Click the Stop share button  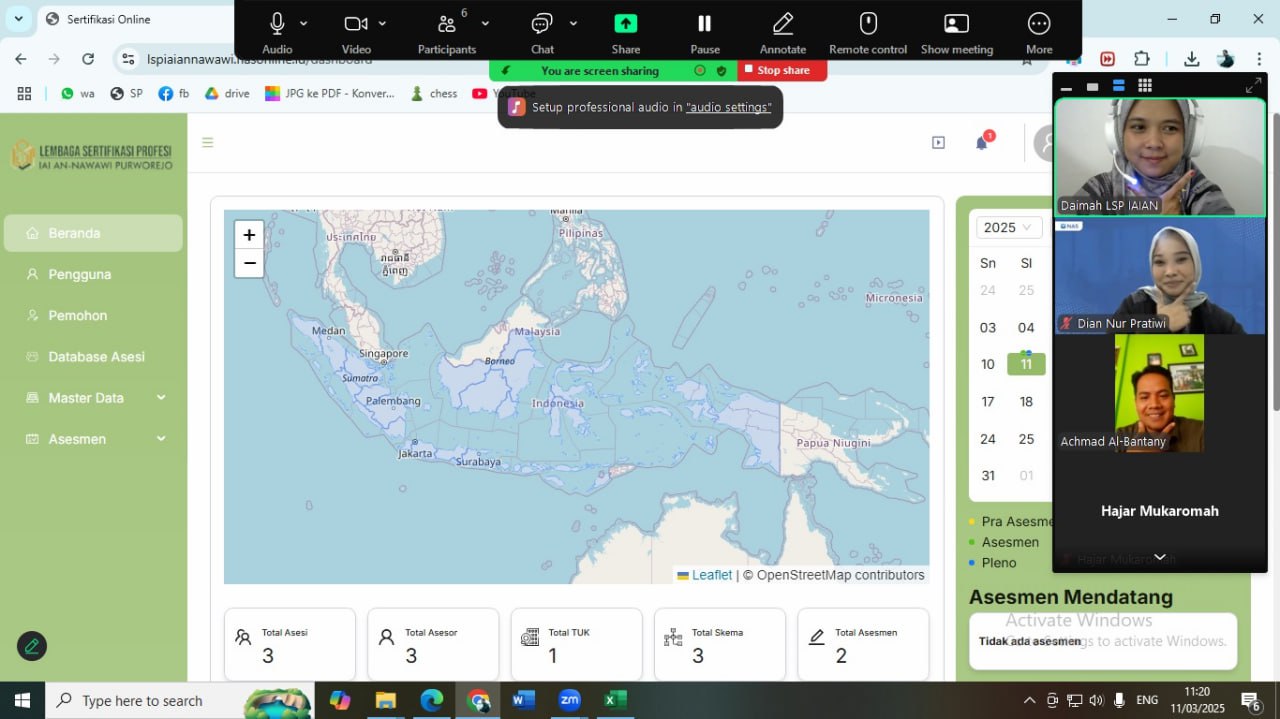(782, 71)
